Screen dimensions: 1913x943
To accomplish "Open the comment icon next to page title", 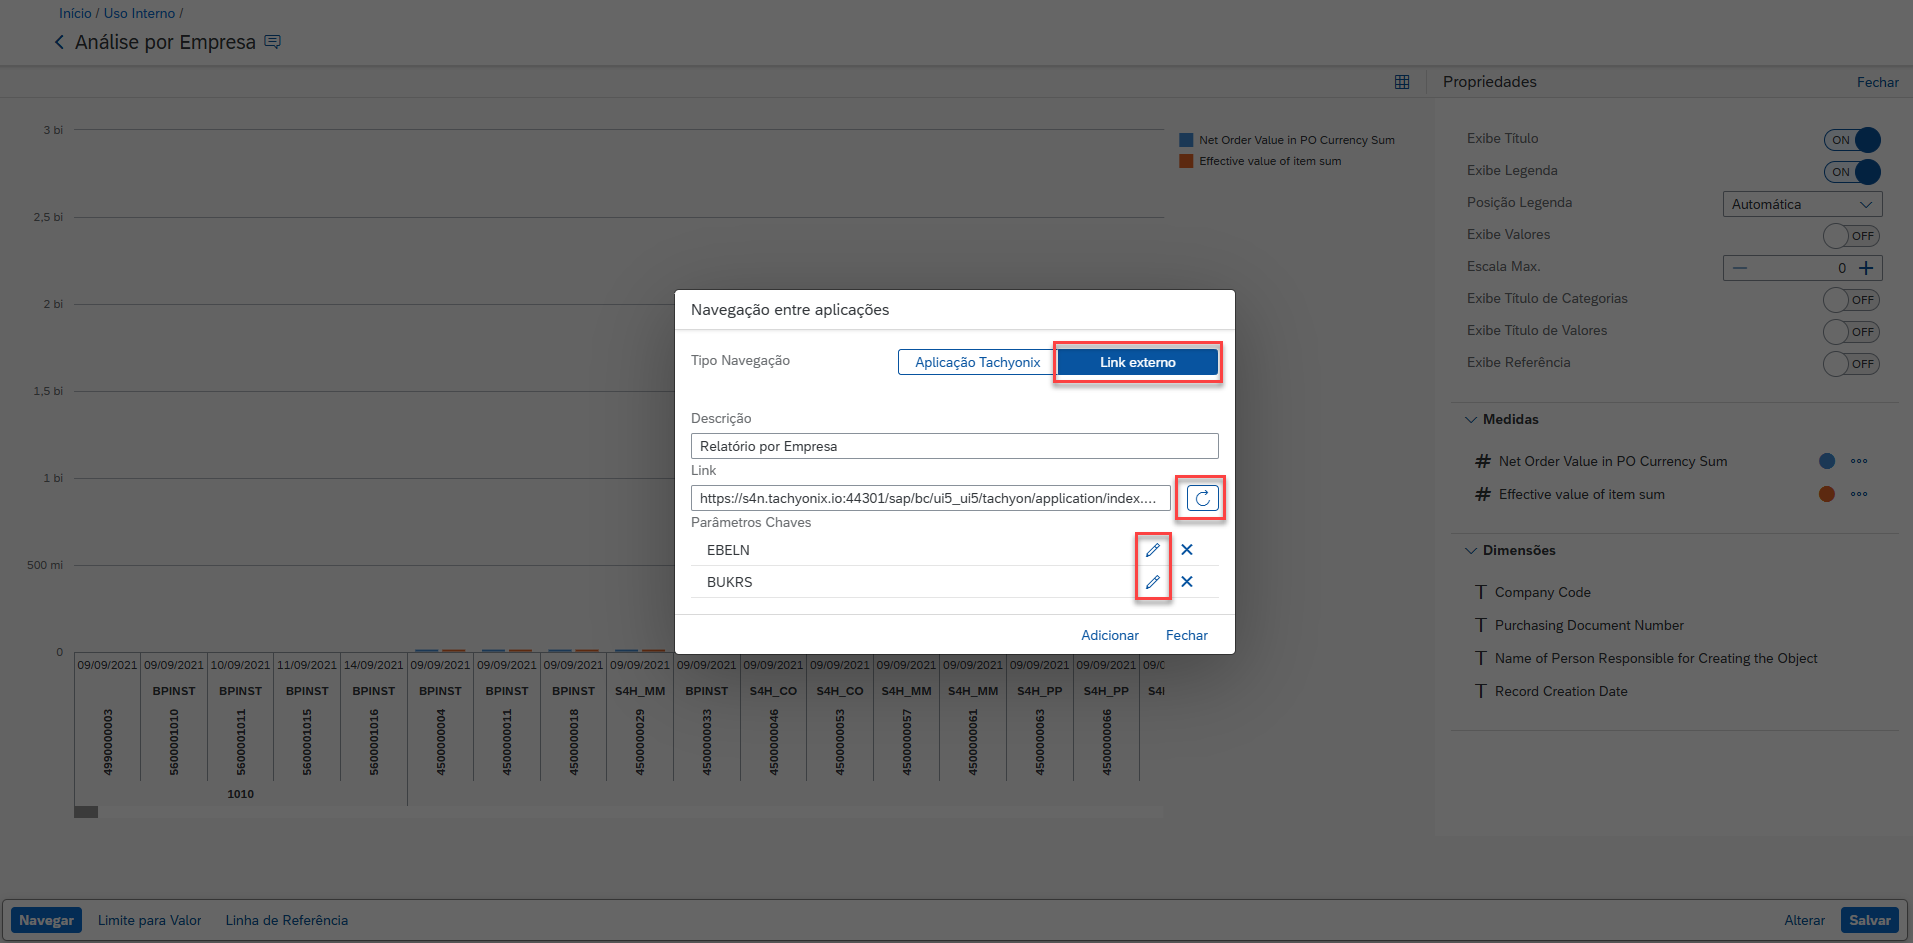I will pos(273,42).
